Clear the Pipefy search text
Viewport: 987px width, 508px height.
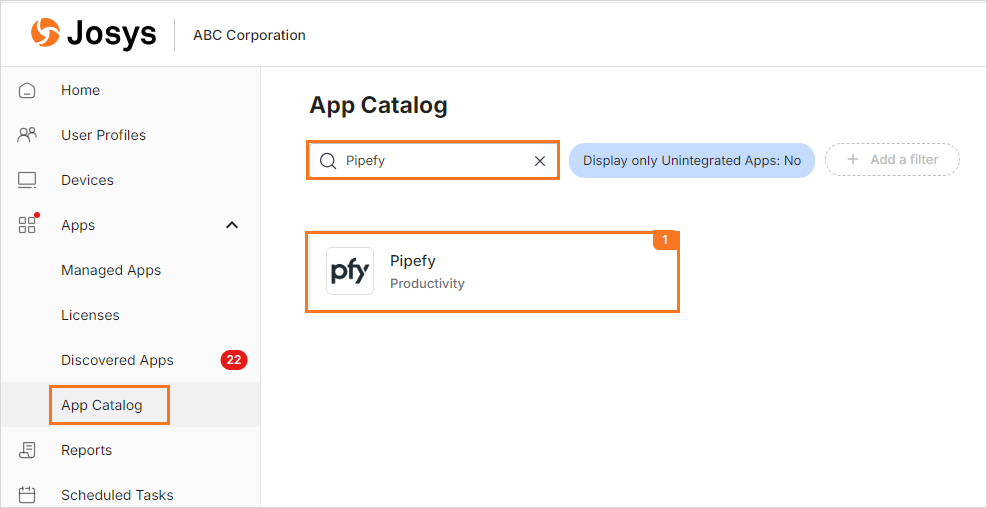coord(539,161)
